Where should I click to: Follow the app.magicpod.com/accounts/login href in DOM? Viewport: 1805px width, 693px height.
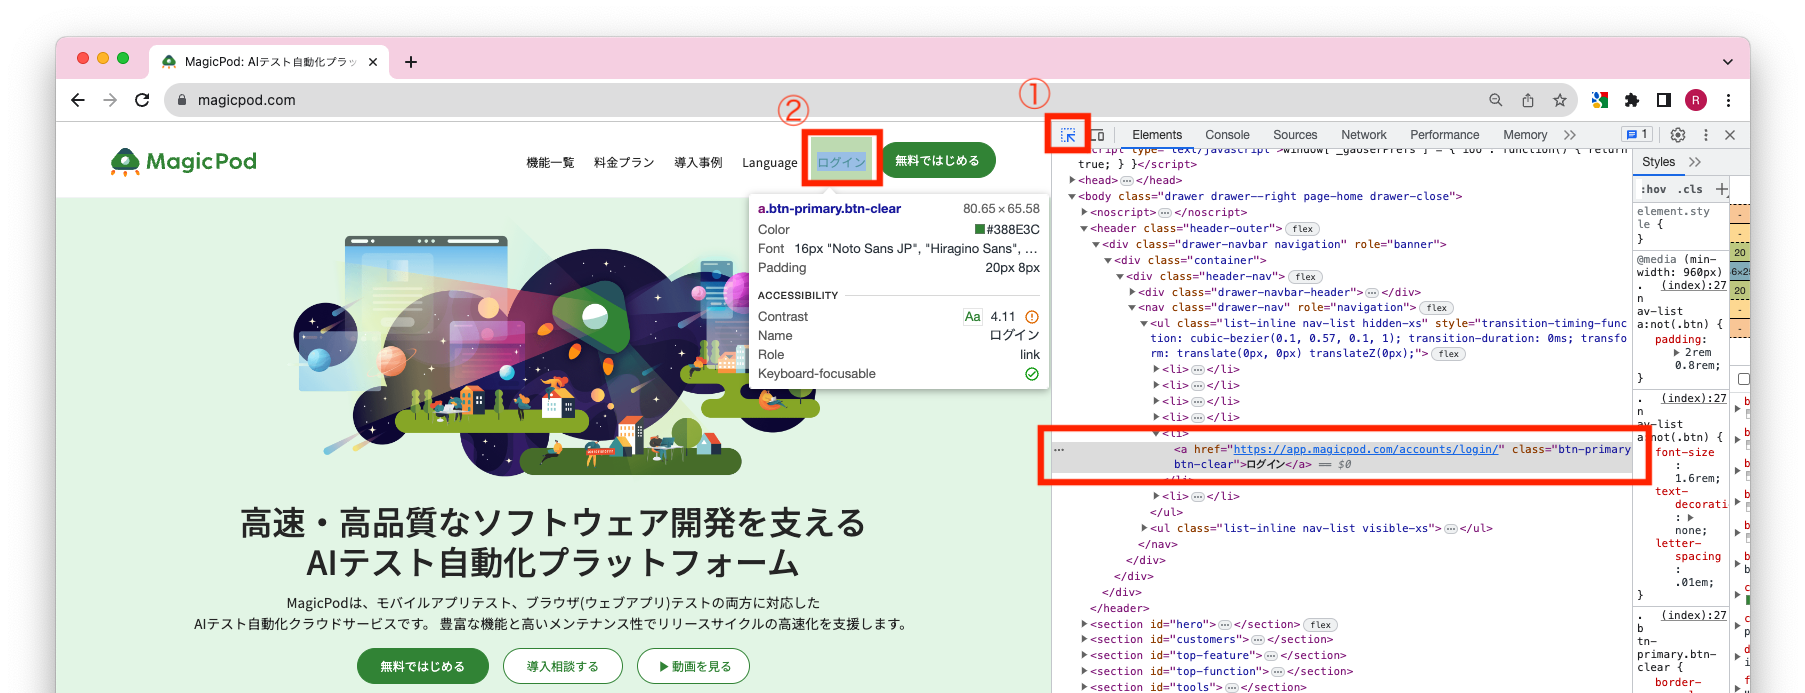[1366, 450]
